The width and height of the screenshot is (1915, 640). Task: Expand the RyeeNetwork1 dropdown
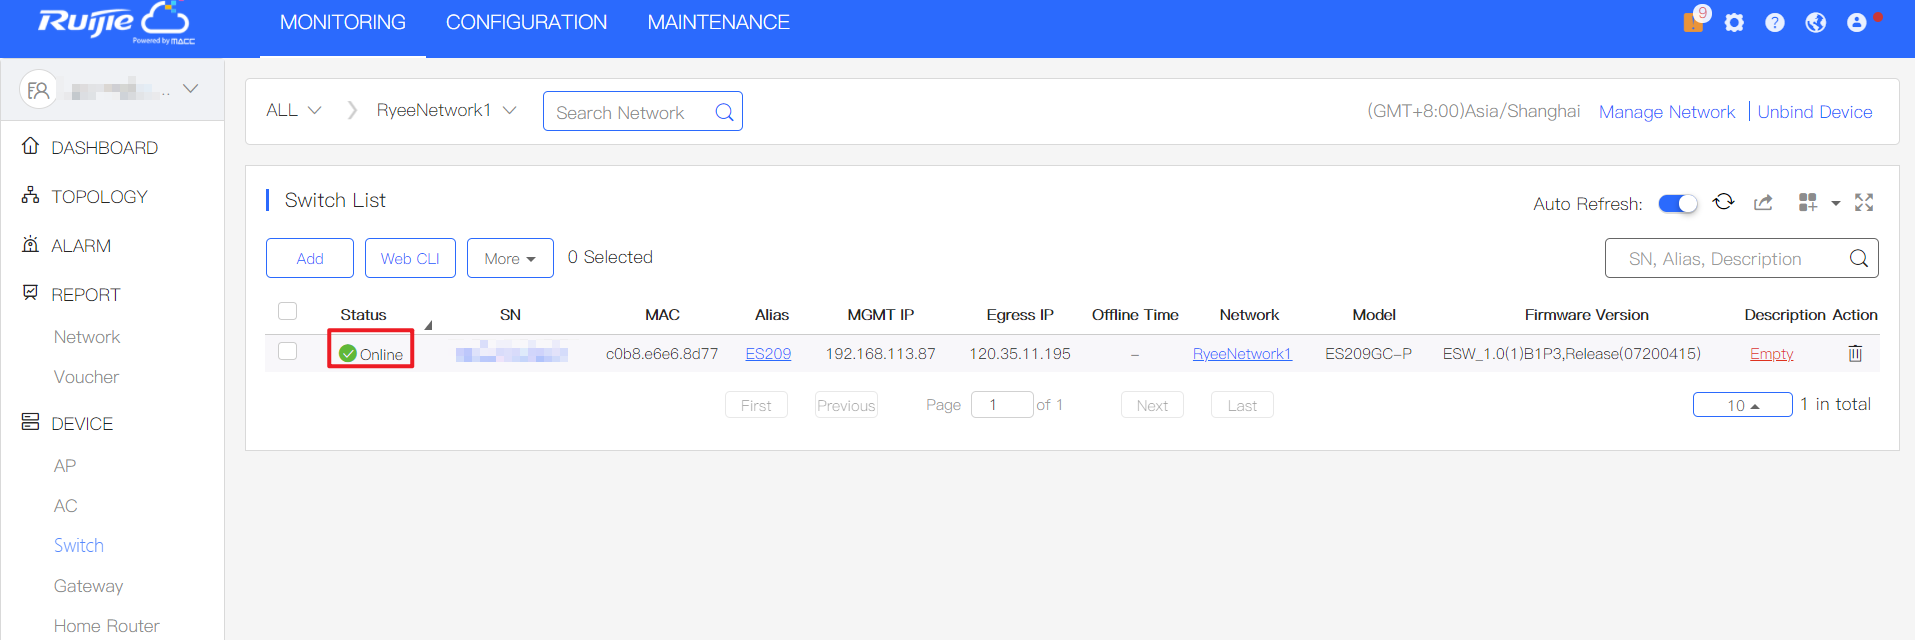point(446,110)
